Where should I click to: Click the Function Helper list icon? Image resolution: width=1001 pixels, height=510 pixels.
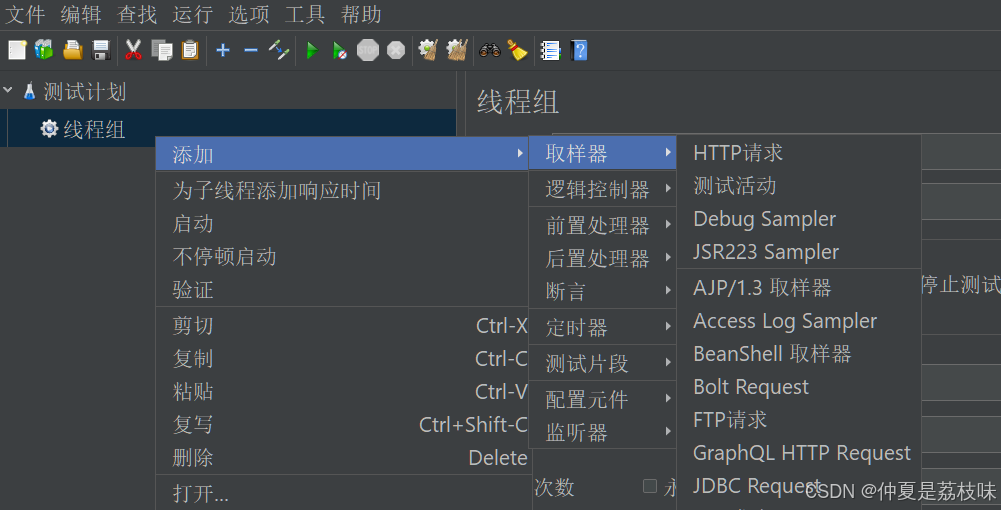point(550,50)
